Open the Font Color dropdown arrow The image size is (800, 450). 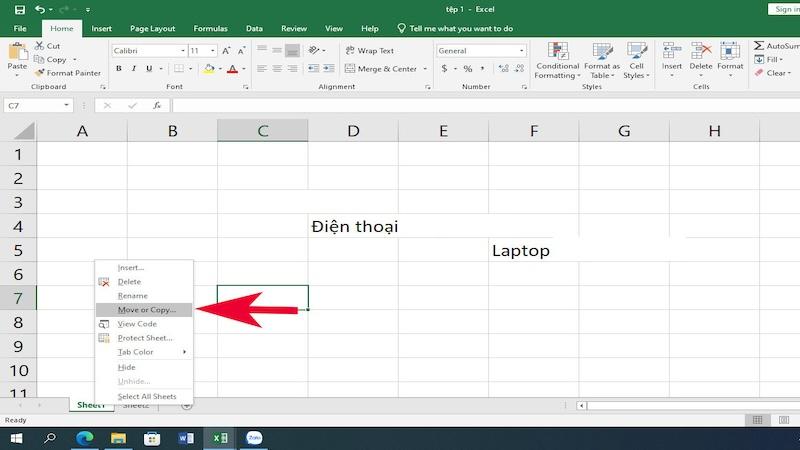(x=244, y=68)
